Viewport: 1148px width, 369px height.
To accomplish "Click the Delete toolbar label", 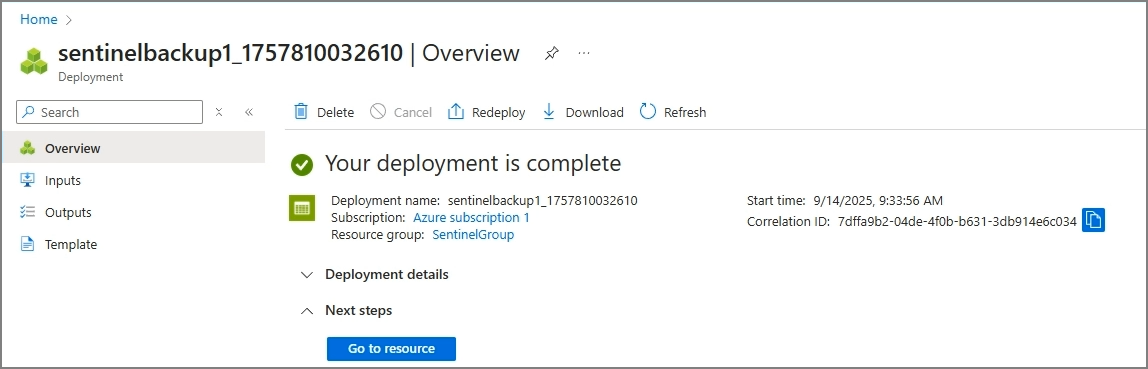I will point(335,112).
